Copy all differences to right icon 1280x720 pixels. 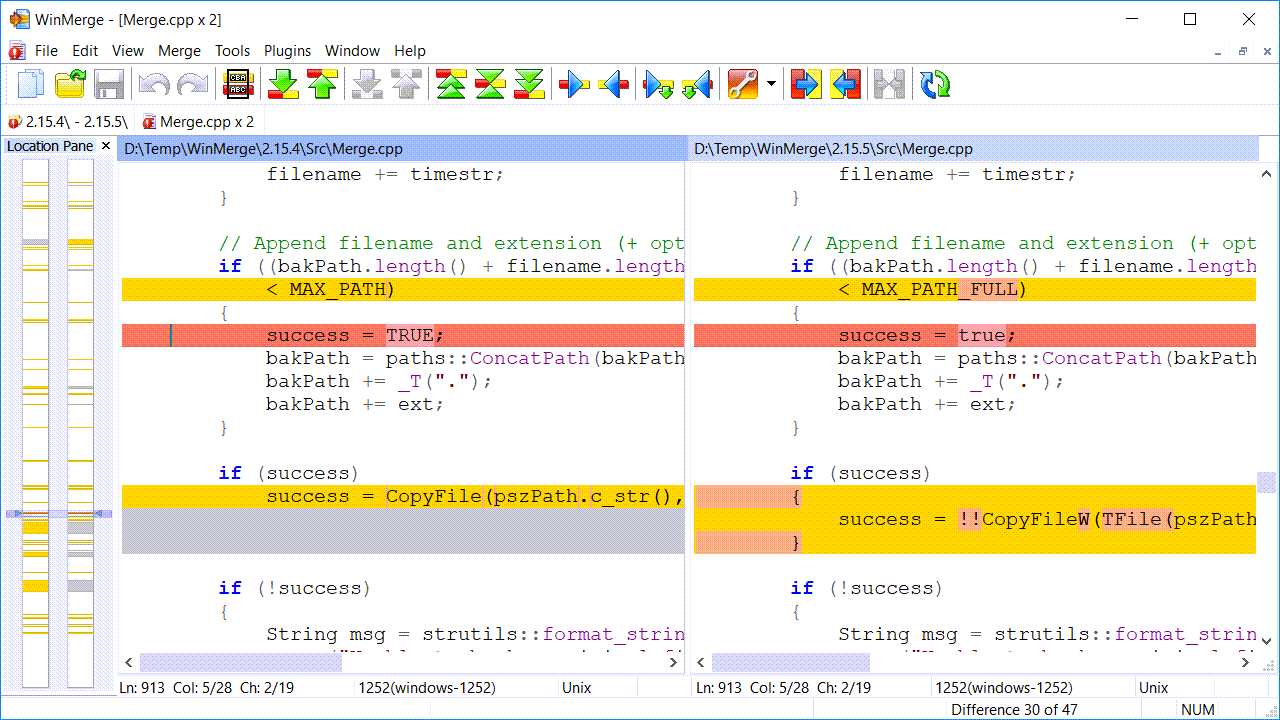point(806,84)
